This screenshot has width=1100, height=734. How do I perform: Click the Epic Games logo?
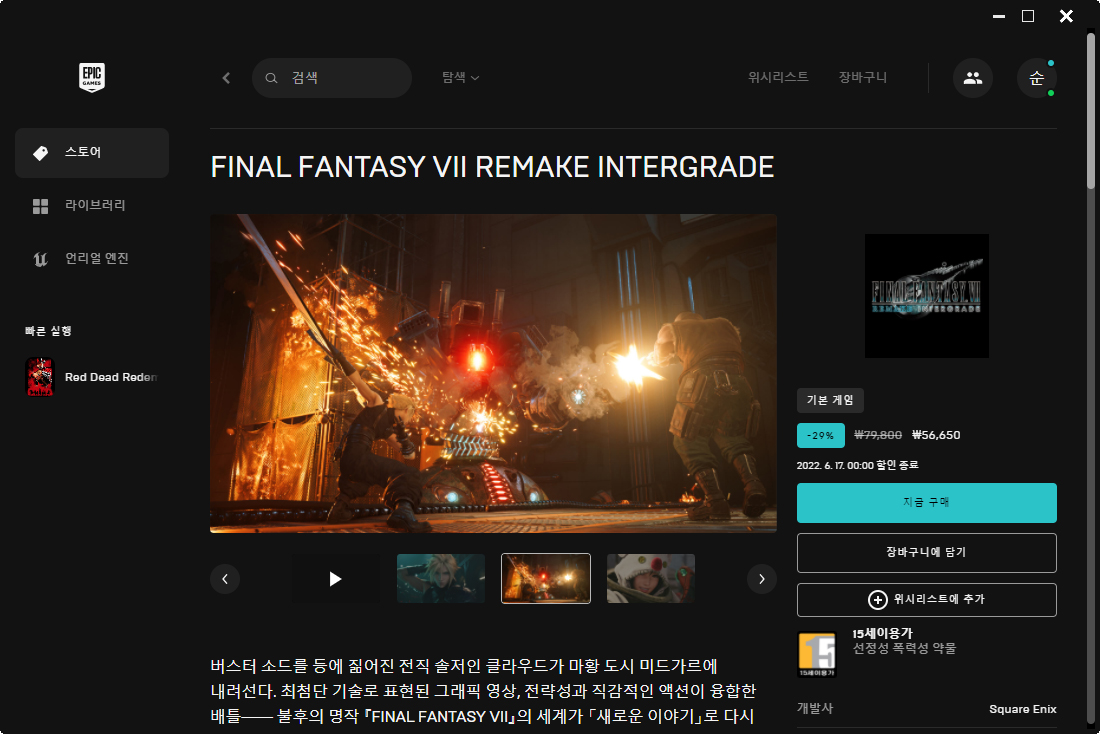tap(92, 77)
